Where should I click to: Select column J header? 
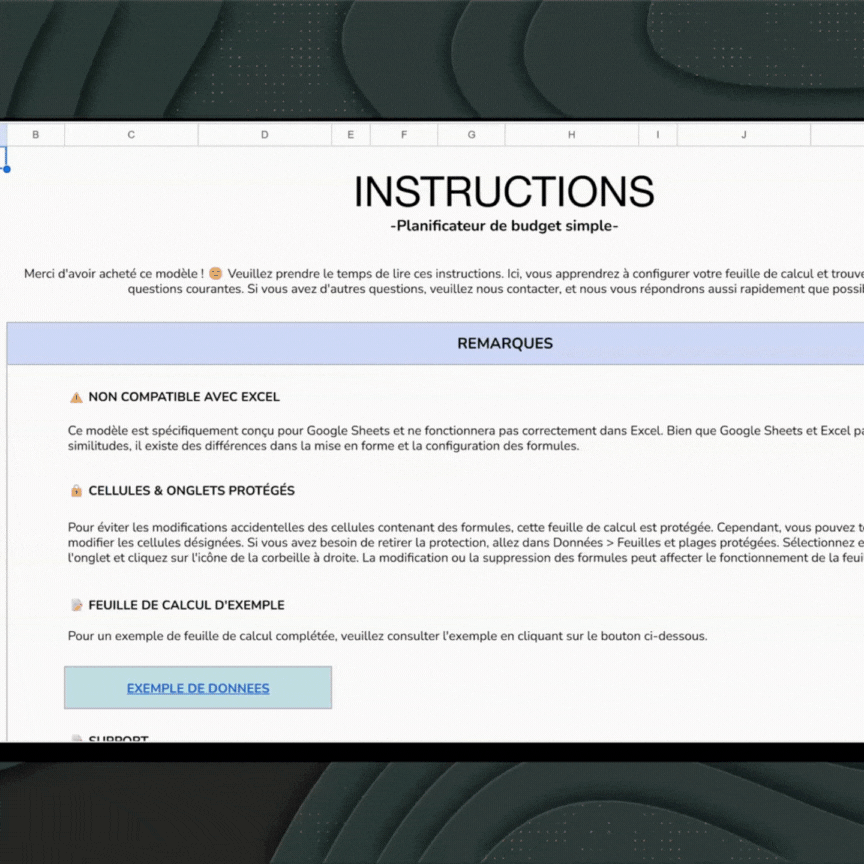743,135
